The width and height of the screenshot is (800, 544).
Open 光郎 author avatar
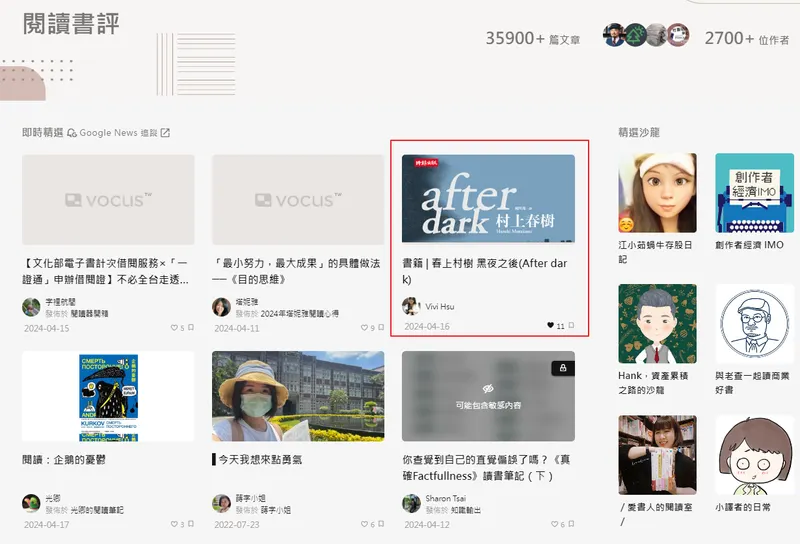(x=31, y=503)
